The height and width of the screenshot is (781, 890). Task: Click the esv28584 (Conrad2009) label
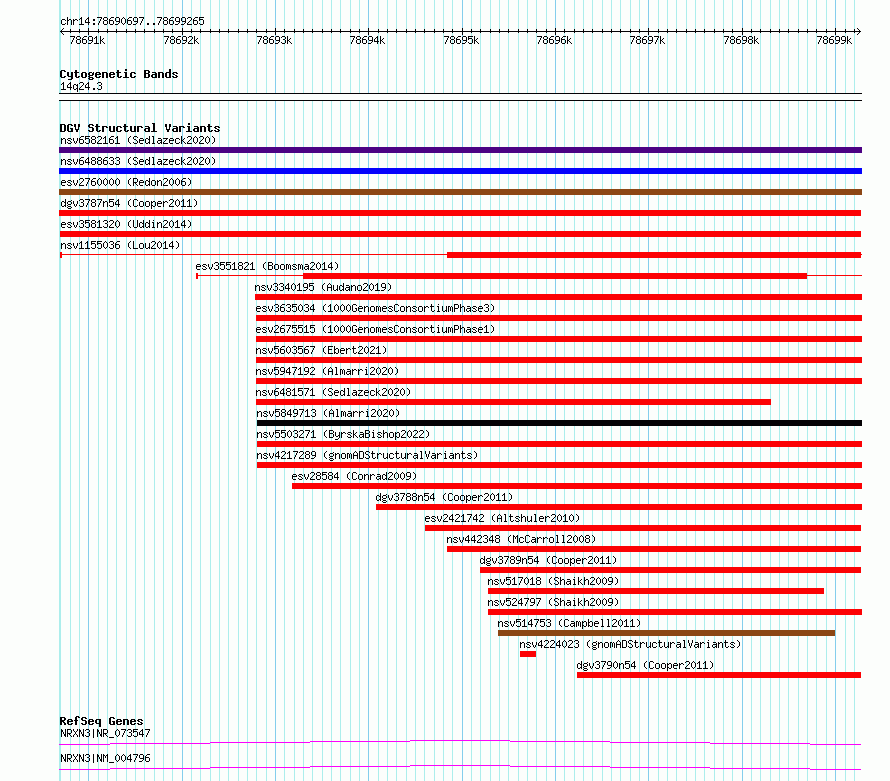click(354, 476)
